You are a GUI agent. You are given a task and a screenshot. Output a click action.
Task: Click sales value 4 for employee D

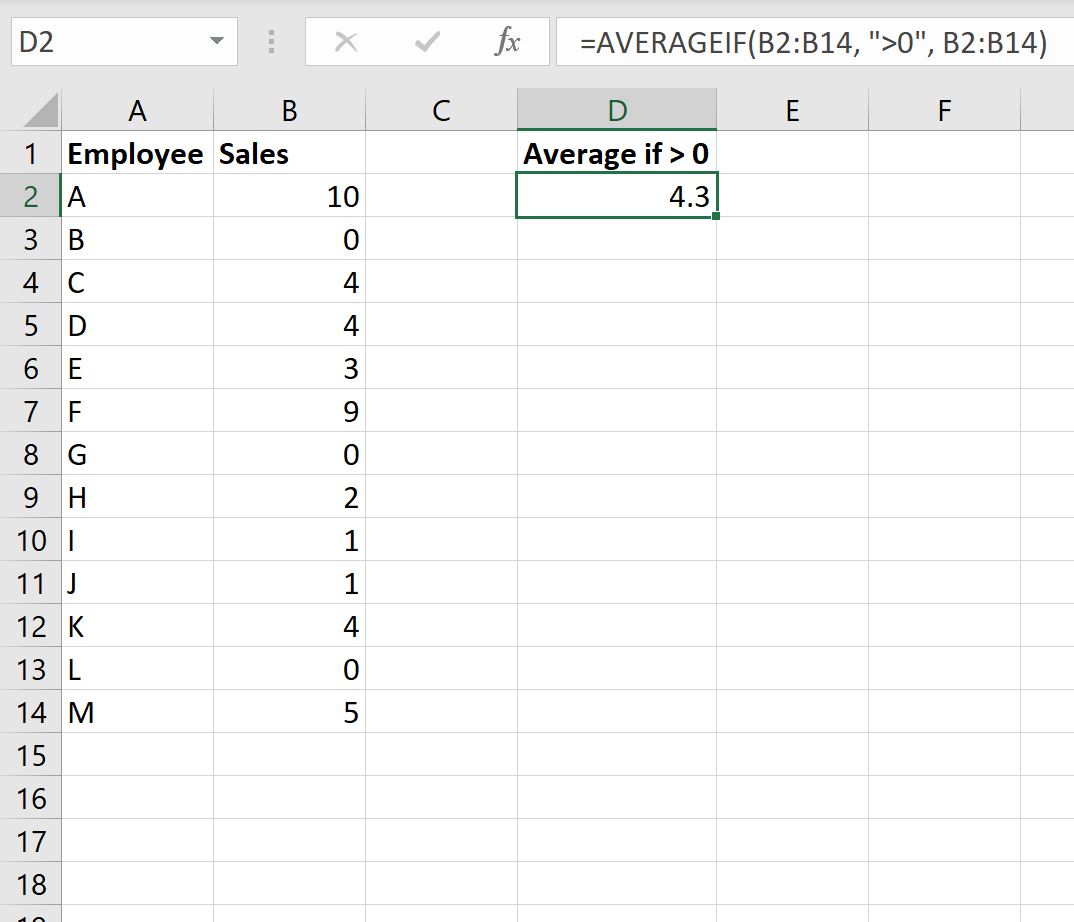pyautogui.click(x=290, y=325)
